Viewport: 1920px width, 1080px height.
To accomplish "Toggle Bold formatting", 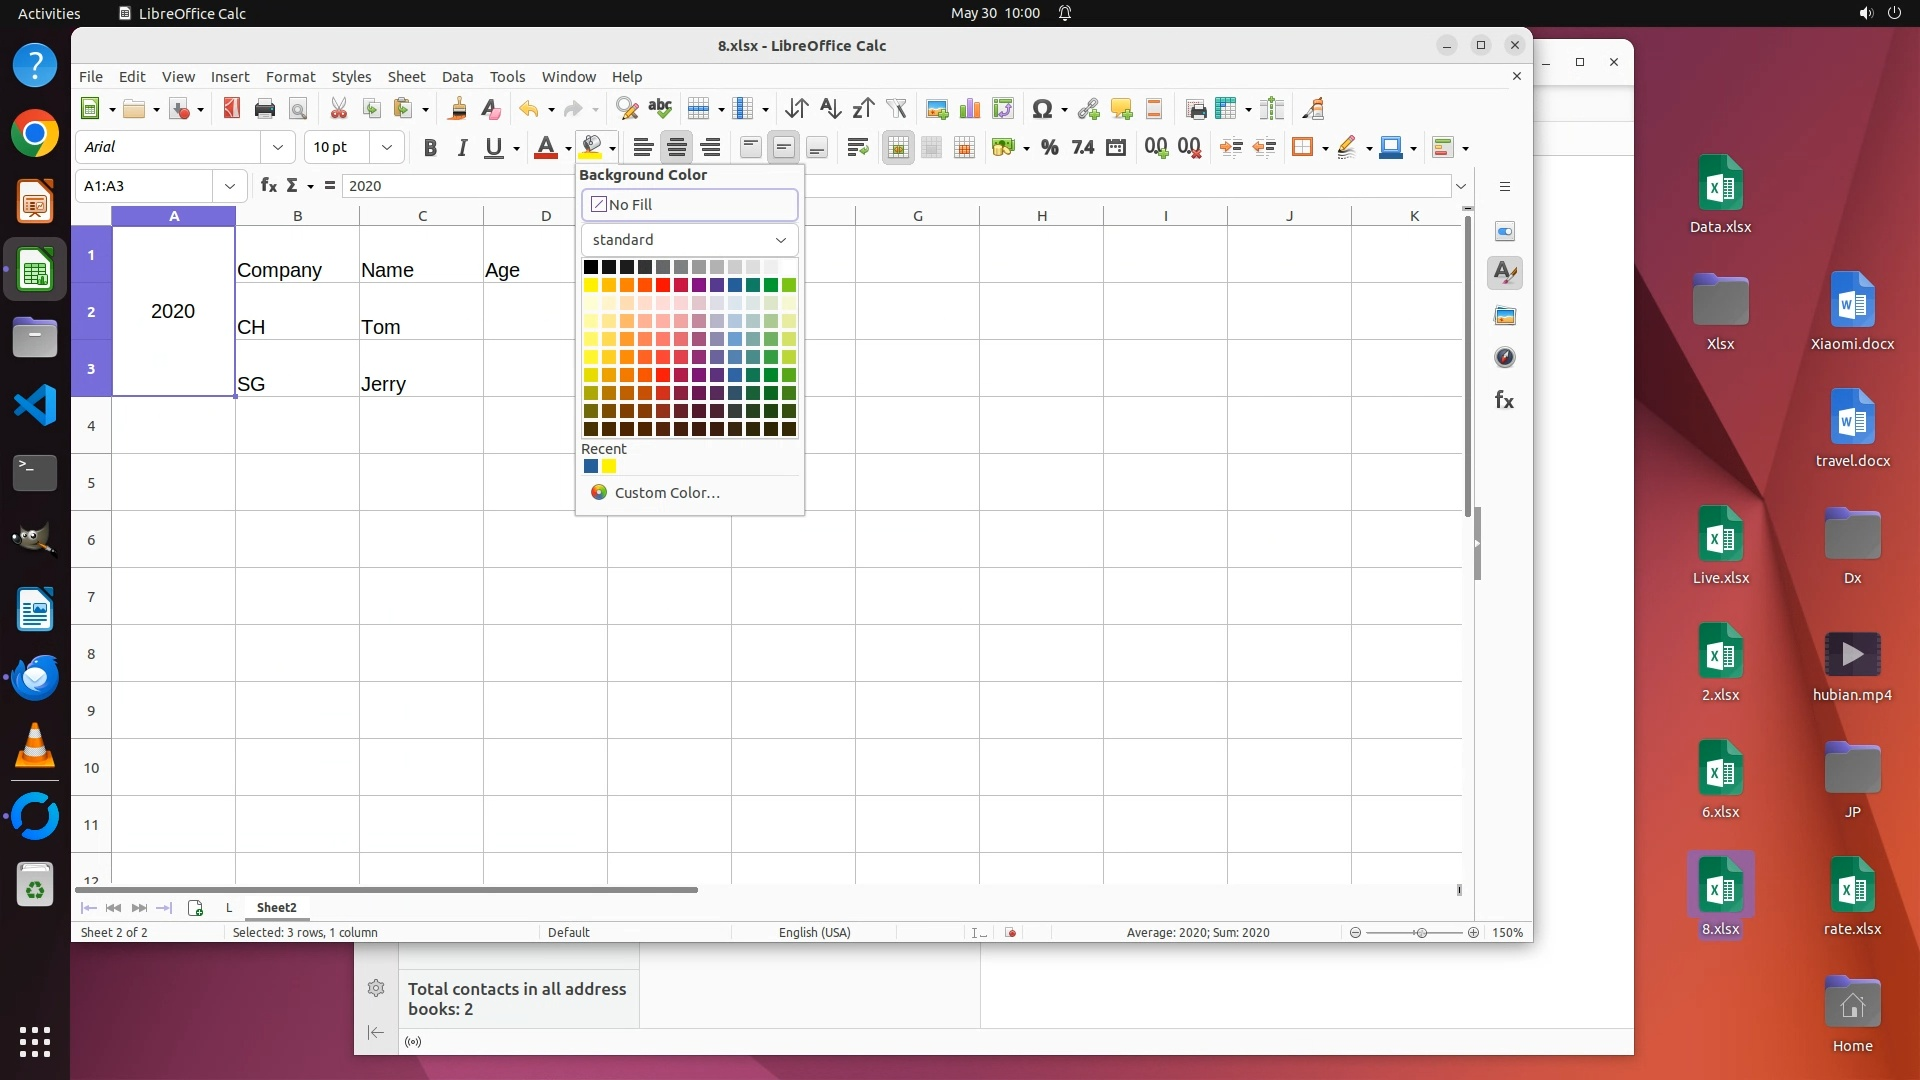I will (x=430, y=148).
